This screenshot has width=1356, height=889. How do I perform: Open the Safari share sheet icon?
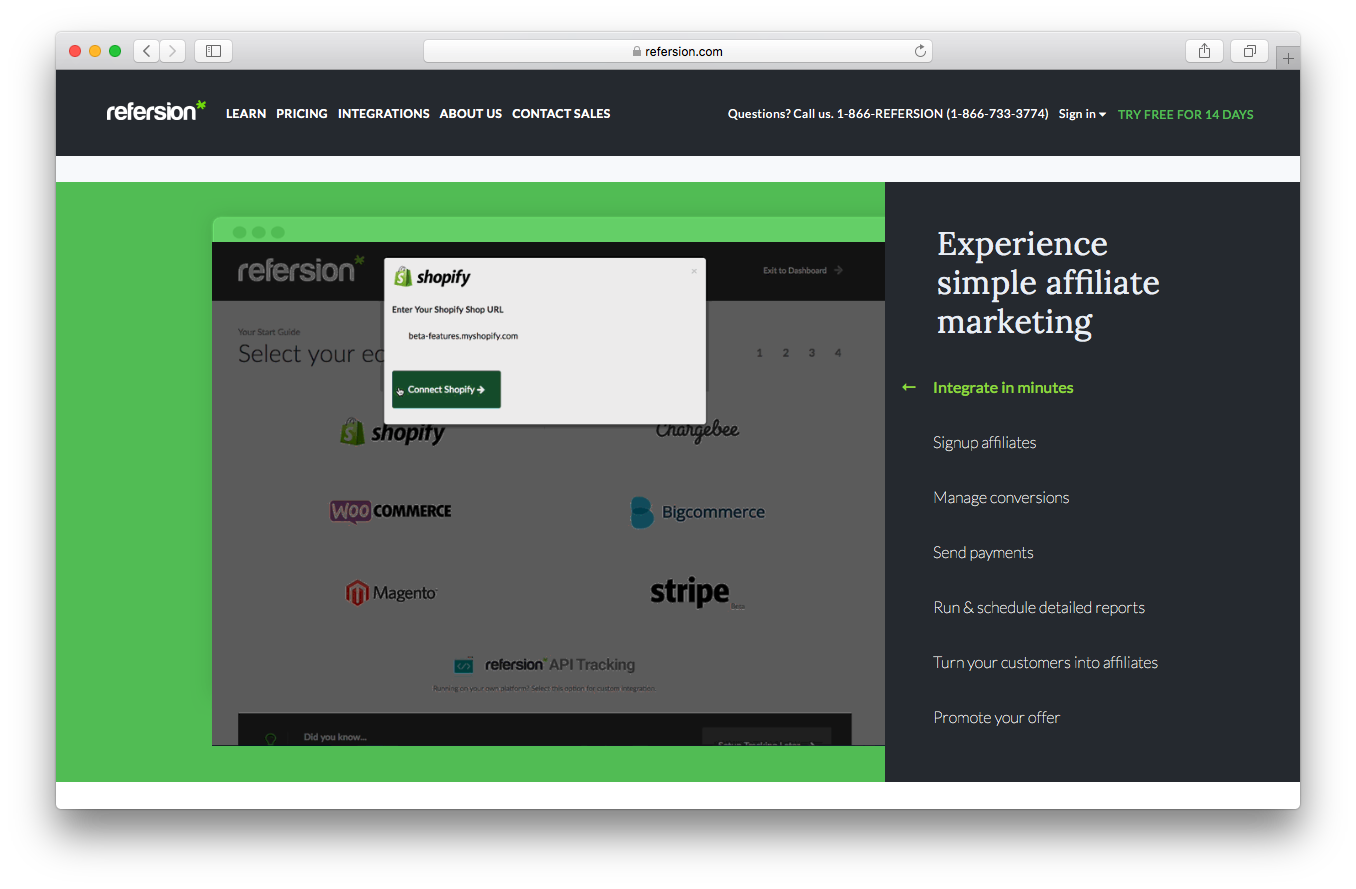pyautogui.click(x=1204, y=51)
